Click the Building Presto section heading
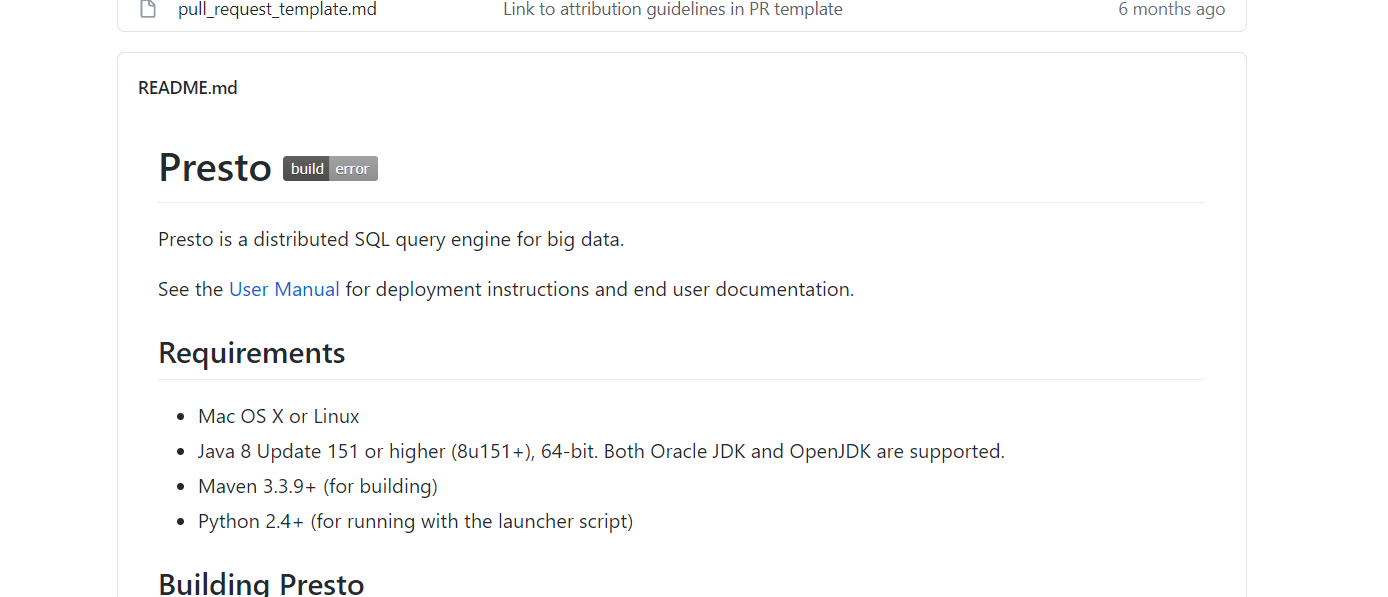 [261, 584]
